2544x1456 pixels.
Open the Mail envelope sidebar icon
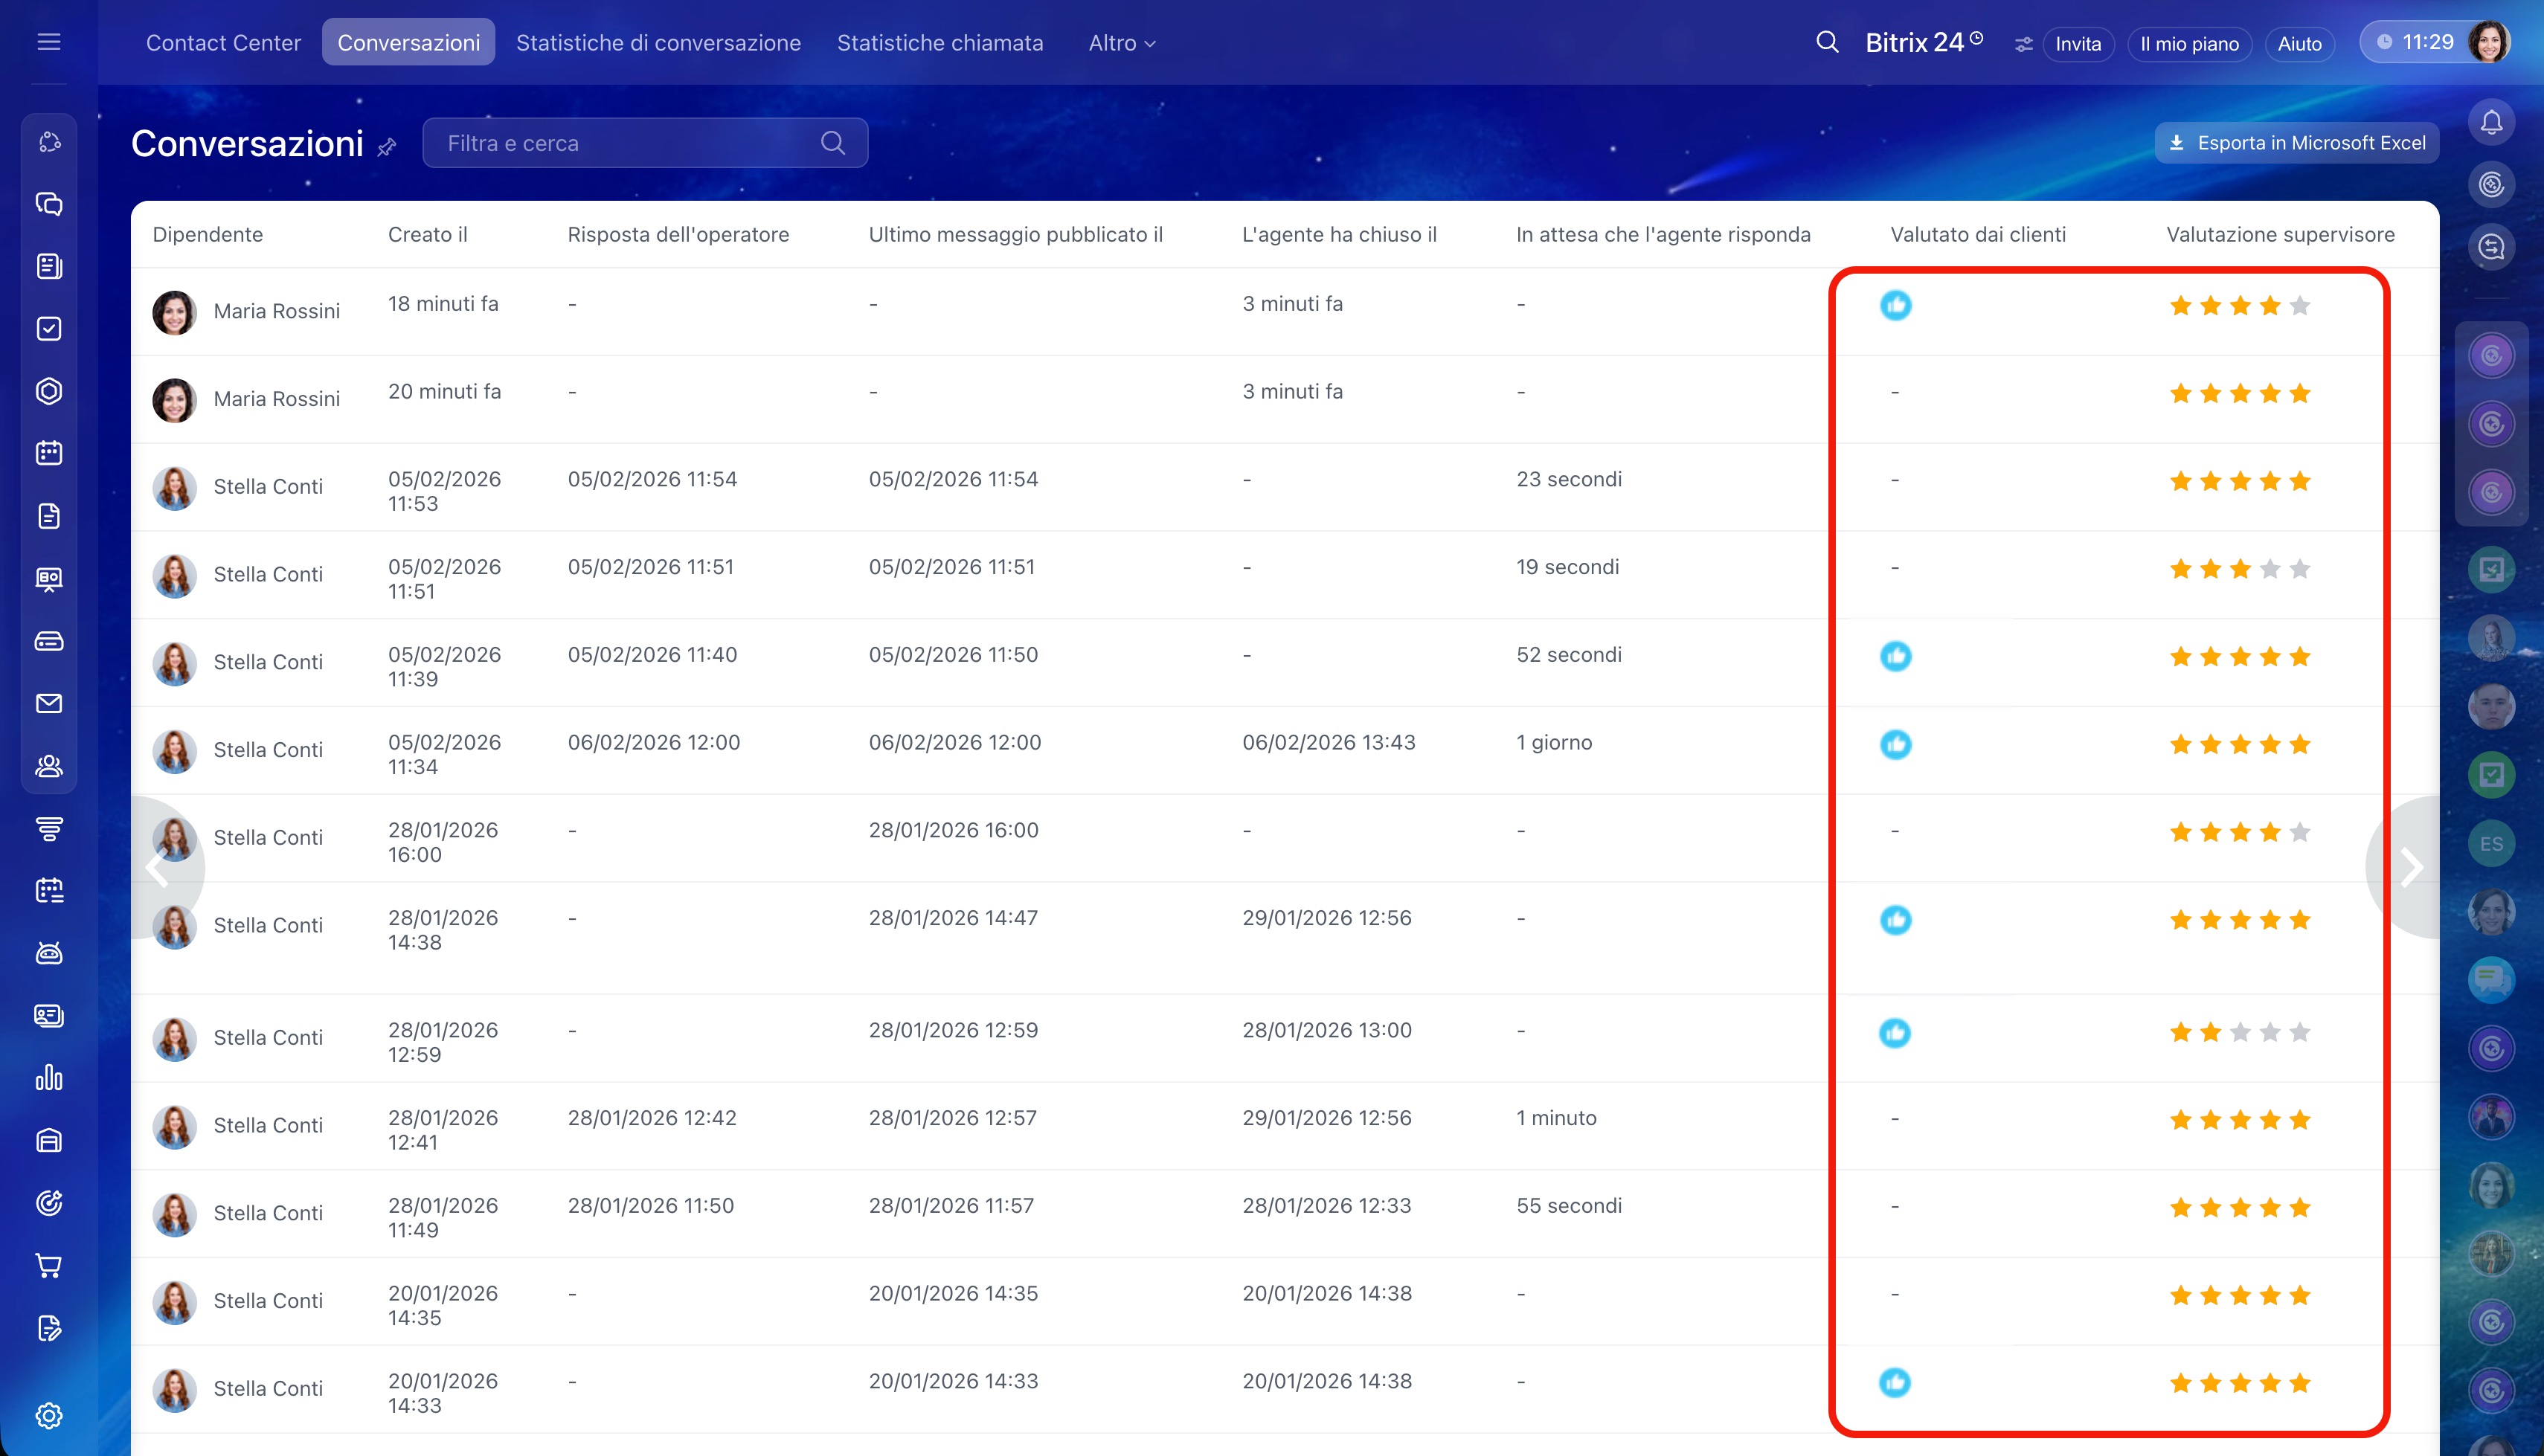coord(49,703)
